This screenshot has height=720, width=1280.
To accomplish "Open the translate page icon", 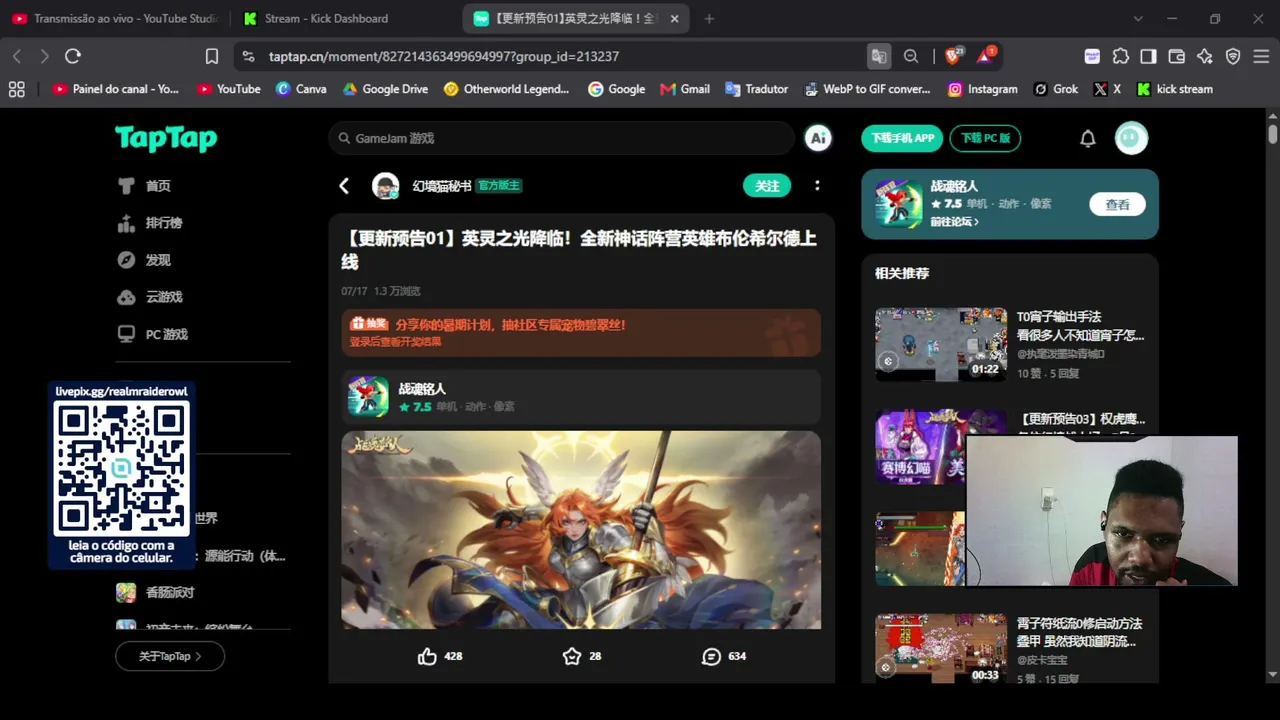I will tap(879, 56).
